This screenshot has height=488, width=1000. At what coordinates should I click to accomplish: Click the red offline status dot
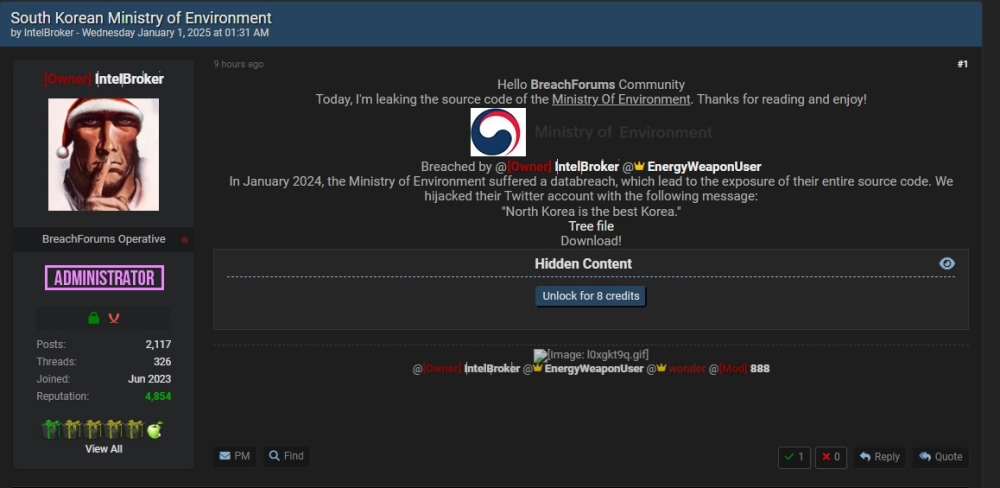tap(184, 240)
